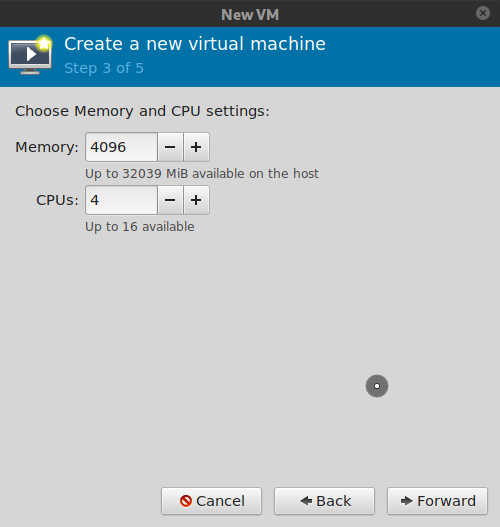Click the 'Create a new virtual machine' title
500x527 pixels.
[x=195, y=44]
